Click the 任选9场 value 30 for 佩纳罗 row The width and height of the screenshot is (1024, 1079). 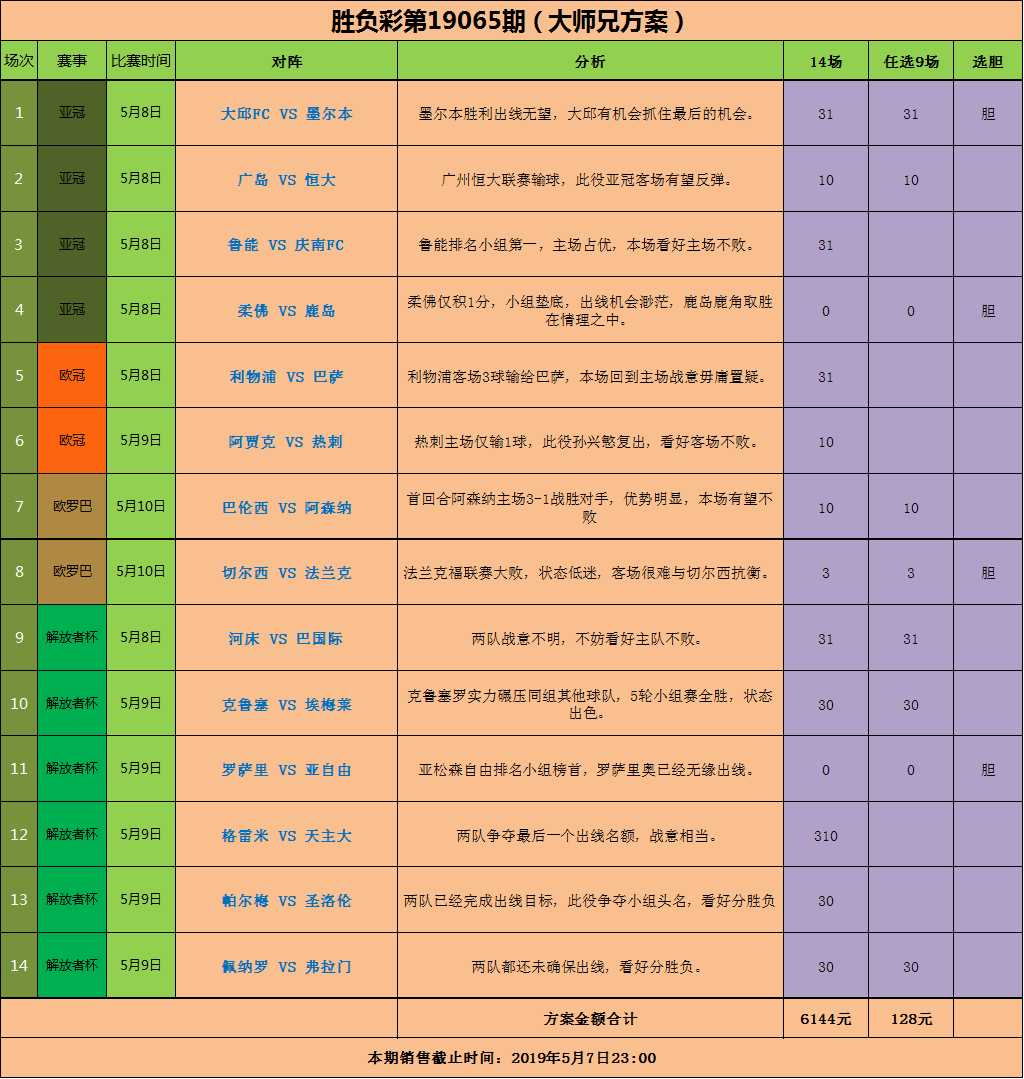point(911,967)
